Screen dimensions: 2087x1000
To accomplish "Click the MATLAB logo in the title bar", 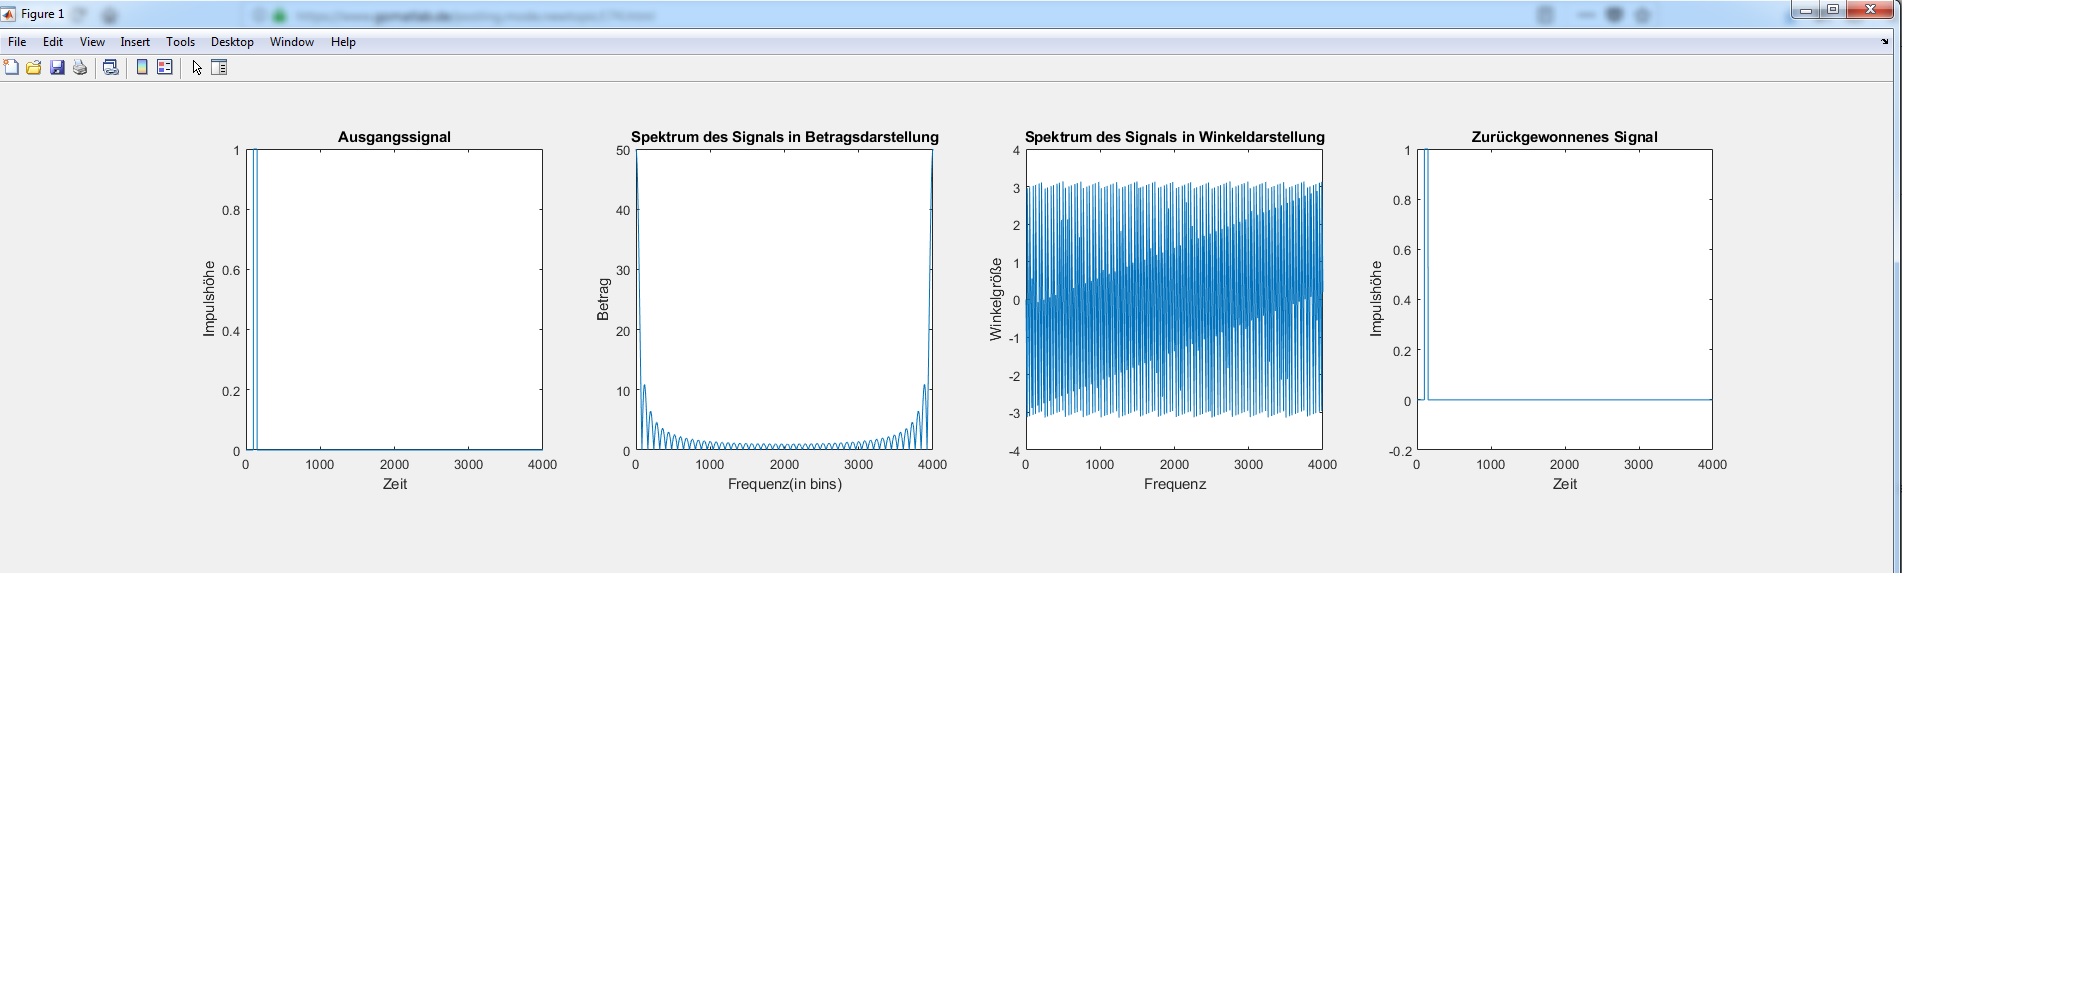I will [x=9, y=14].
